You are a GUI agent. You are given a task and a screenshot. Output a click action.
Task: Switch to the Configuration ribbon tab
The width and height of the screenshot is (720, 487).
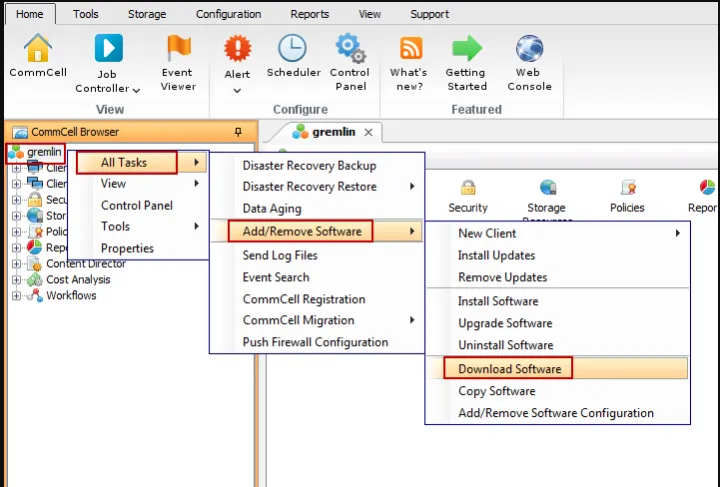tap(228, 14)
